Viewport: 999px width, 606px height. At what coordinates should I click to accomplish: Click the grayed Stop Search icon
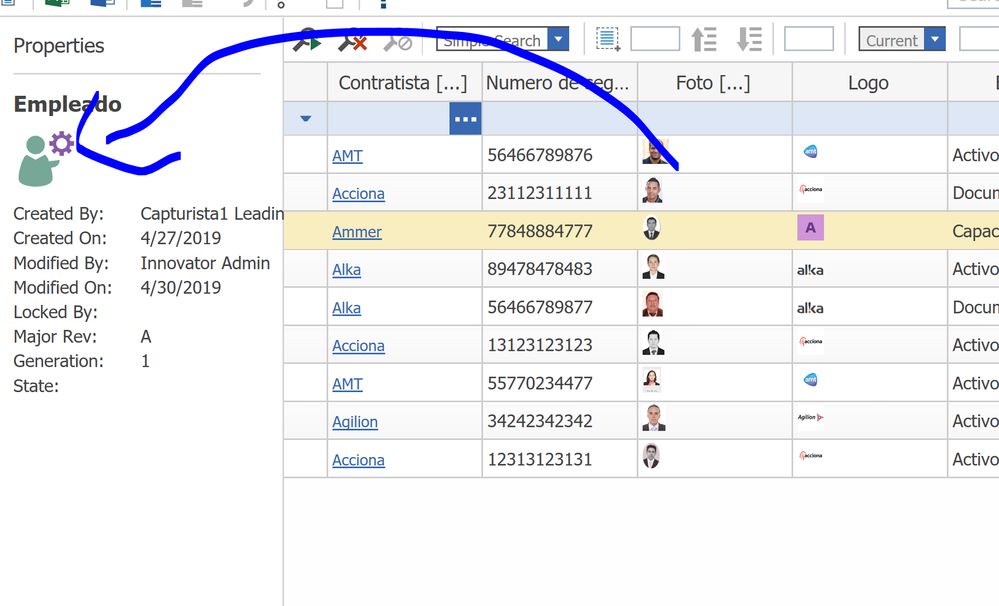click(x=397, y=41)
